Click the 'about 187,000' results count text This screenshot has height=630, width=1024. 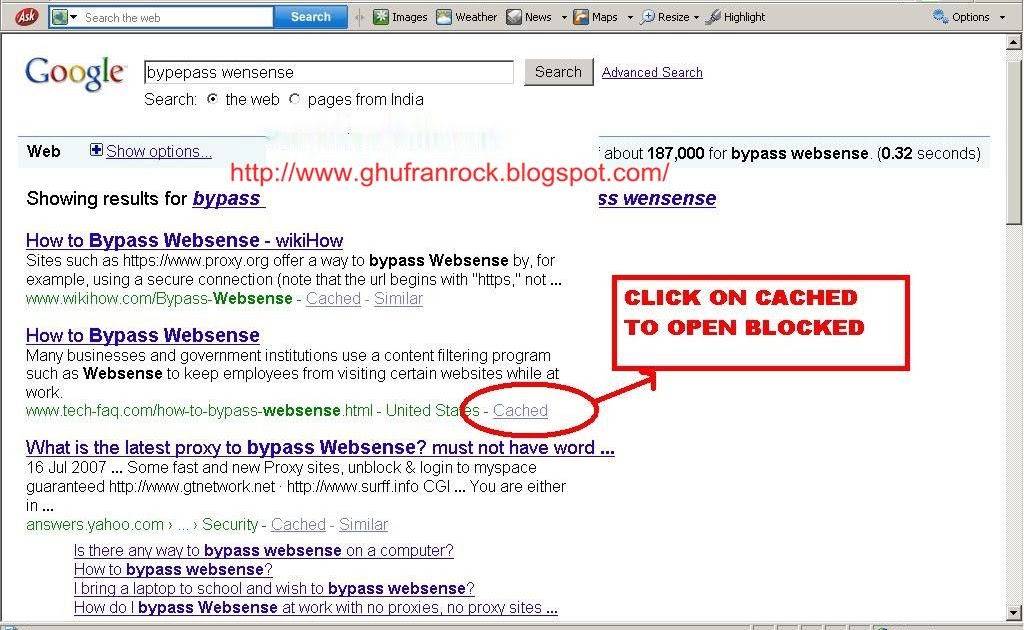pyautogui.click(x=654, y=153)
